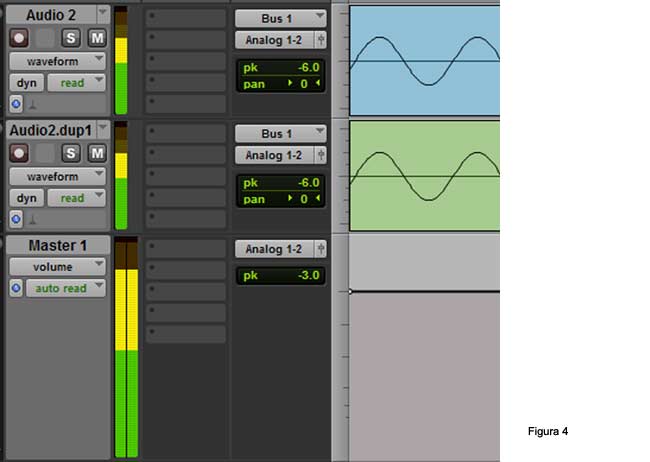Open Audio2.dup1 output window icon

click(320, 156)
